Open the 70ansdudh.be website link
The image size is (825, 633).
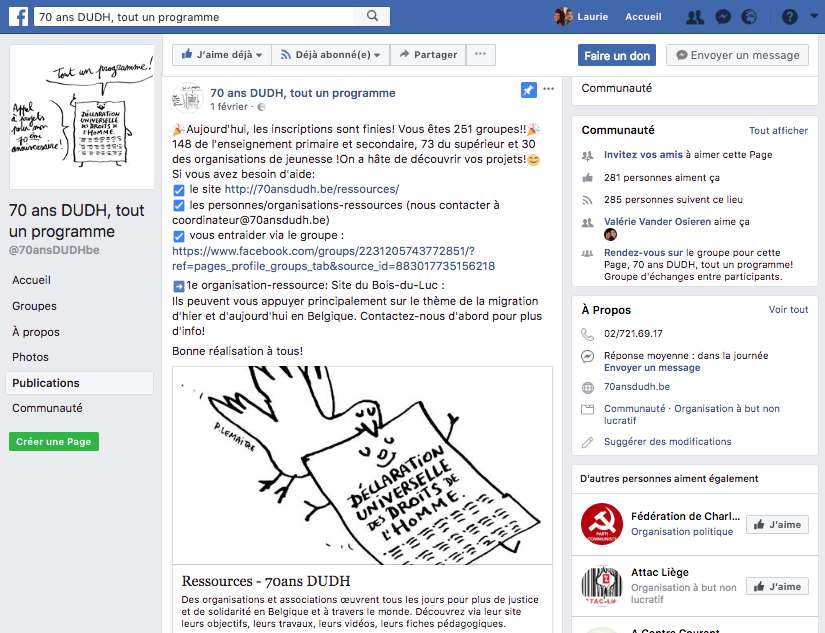coord(637,387)
